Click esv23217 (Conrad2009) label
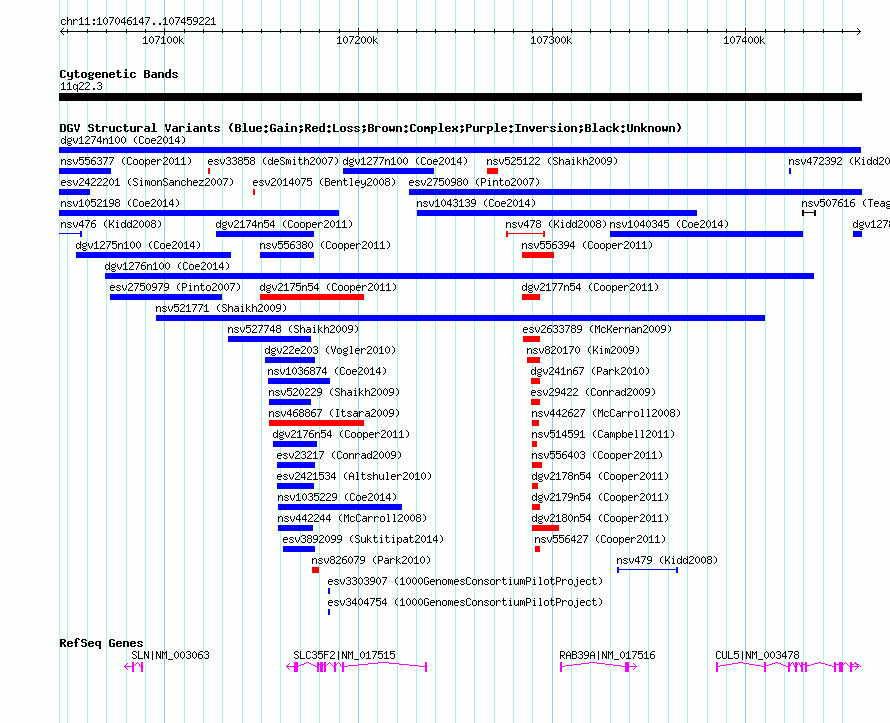Image resolution: width=890 pixels, height=723 pixels. 339,455
